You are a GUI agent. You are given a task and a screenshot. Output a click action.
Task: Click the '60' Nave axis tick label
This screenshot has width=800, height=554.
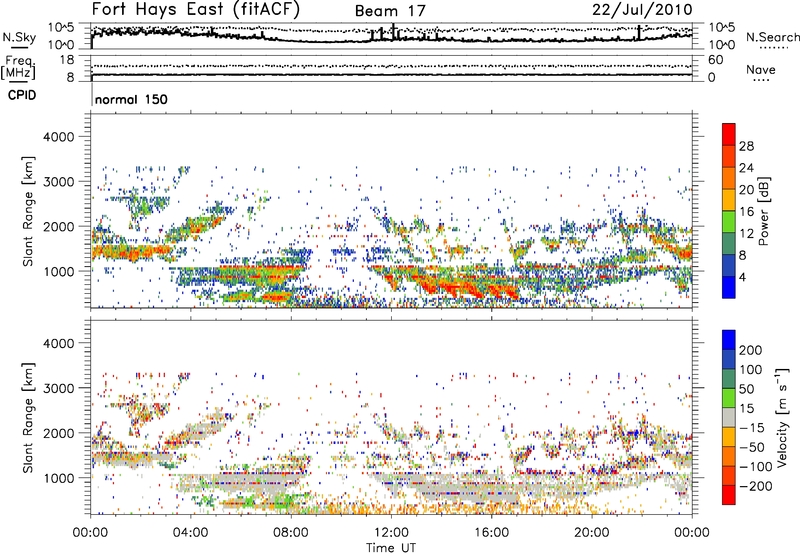(715, 60)
